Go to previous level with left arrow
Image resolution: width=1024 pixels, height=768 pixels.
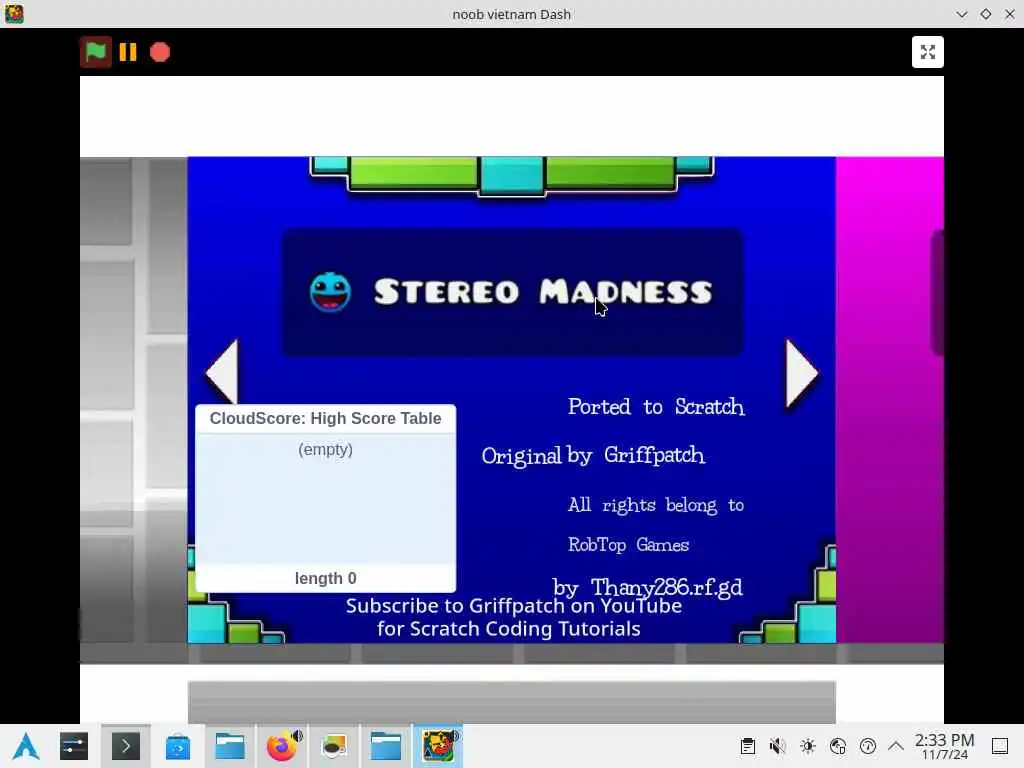point(222,373)
